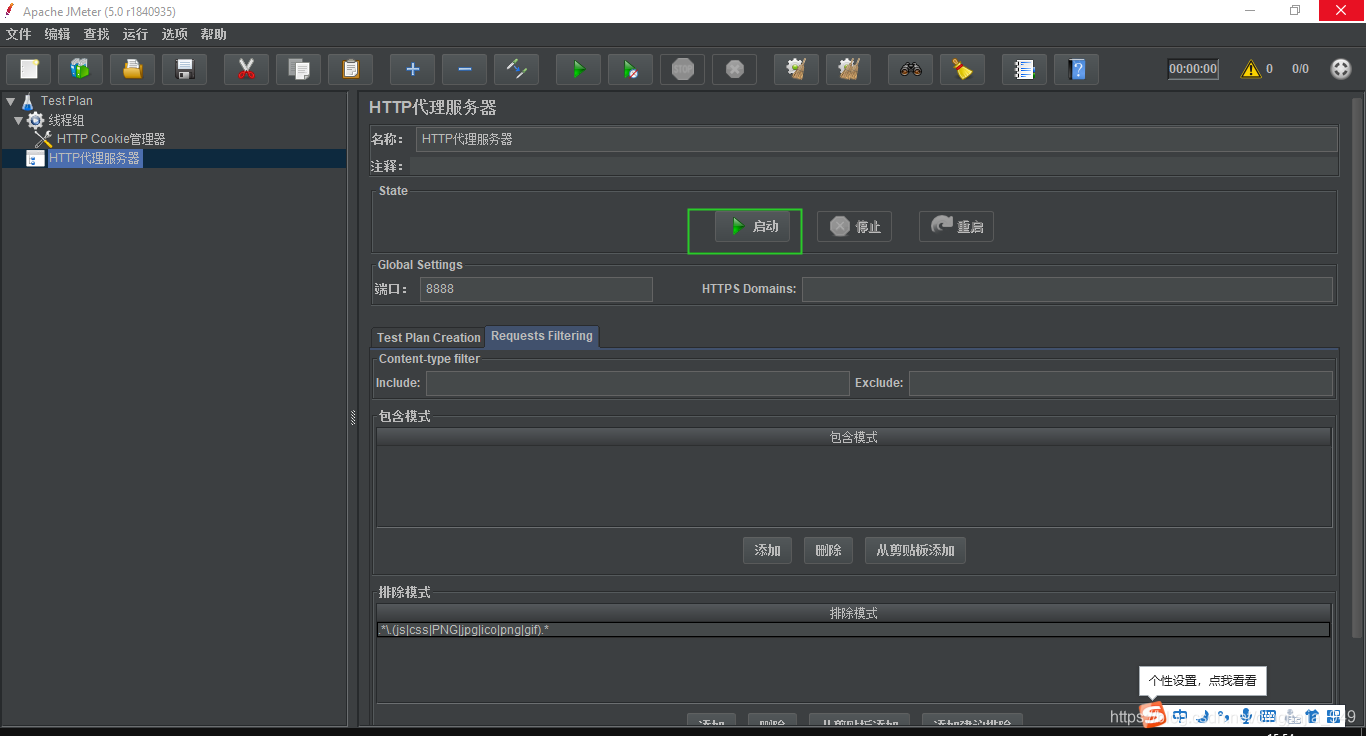Viewport: 1366px width, 736px height.
Task: Click the grey Stop toolbar icon
Action: (x=683, y=69)
